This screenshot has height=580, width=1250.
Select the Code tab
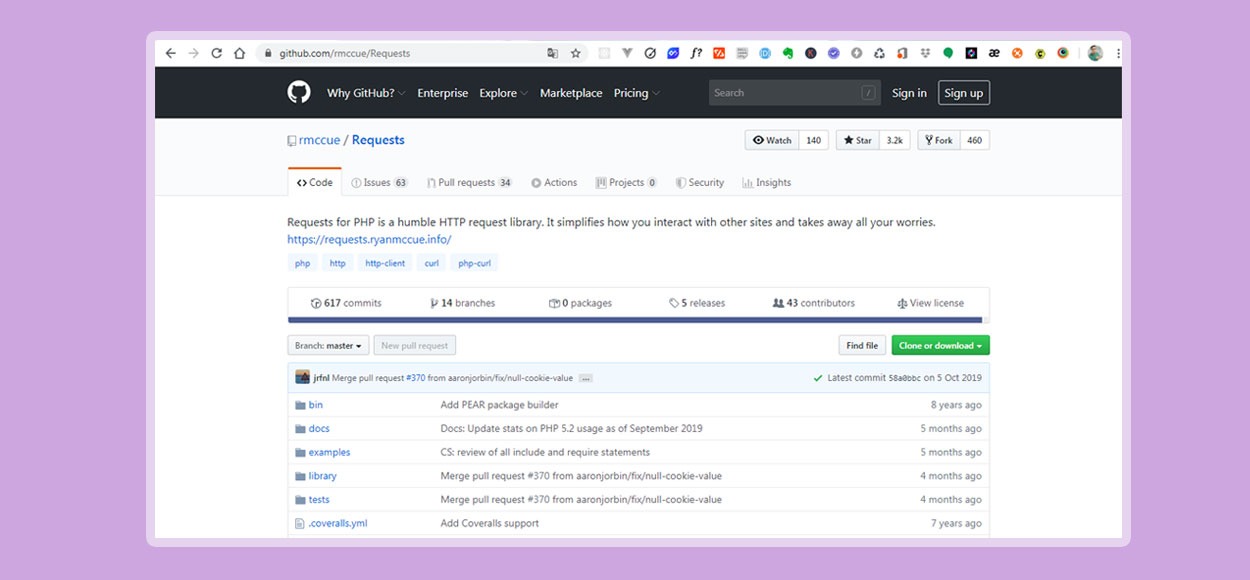point(314,182)
